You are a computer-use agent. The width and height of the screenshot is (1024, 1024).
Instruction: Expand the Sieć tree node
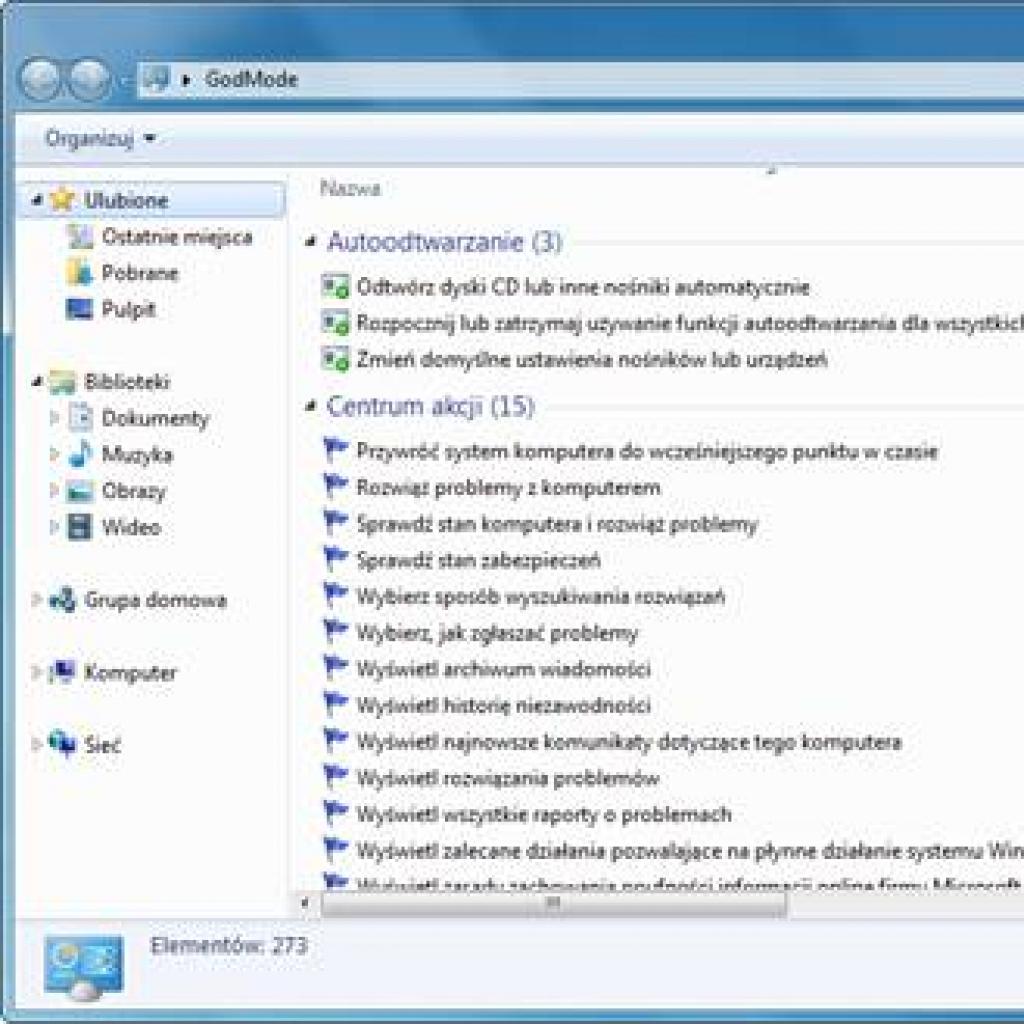pos(37,744)
